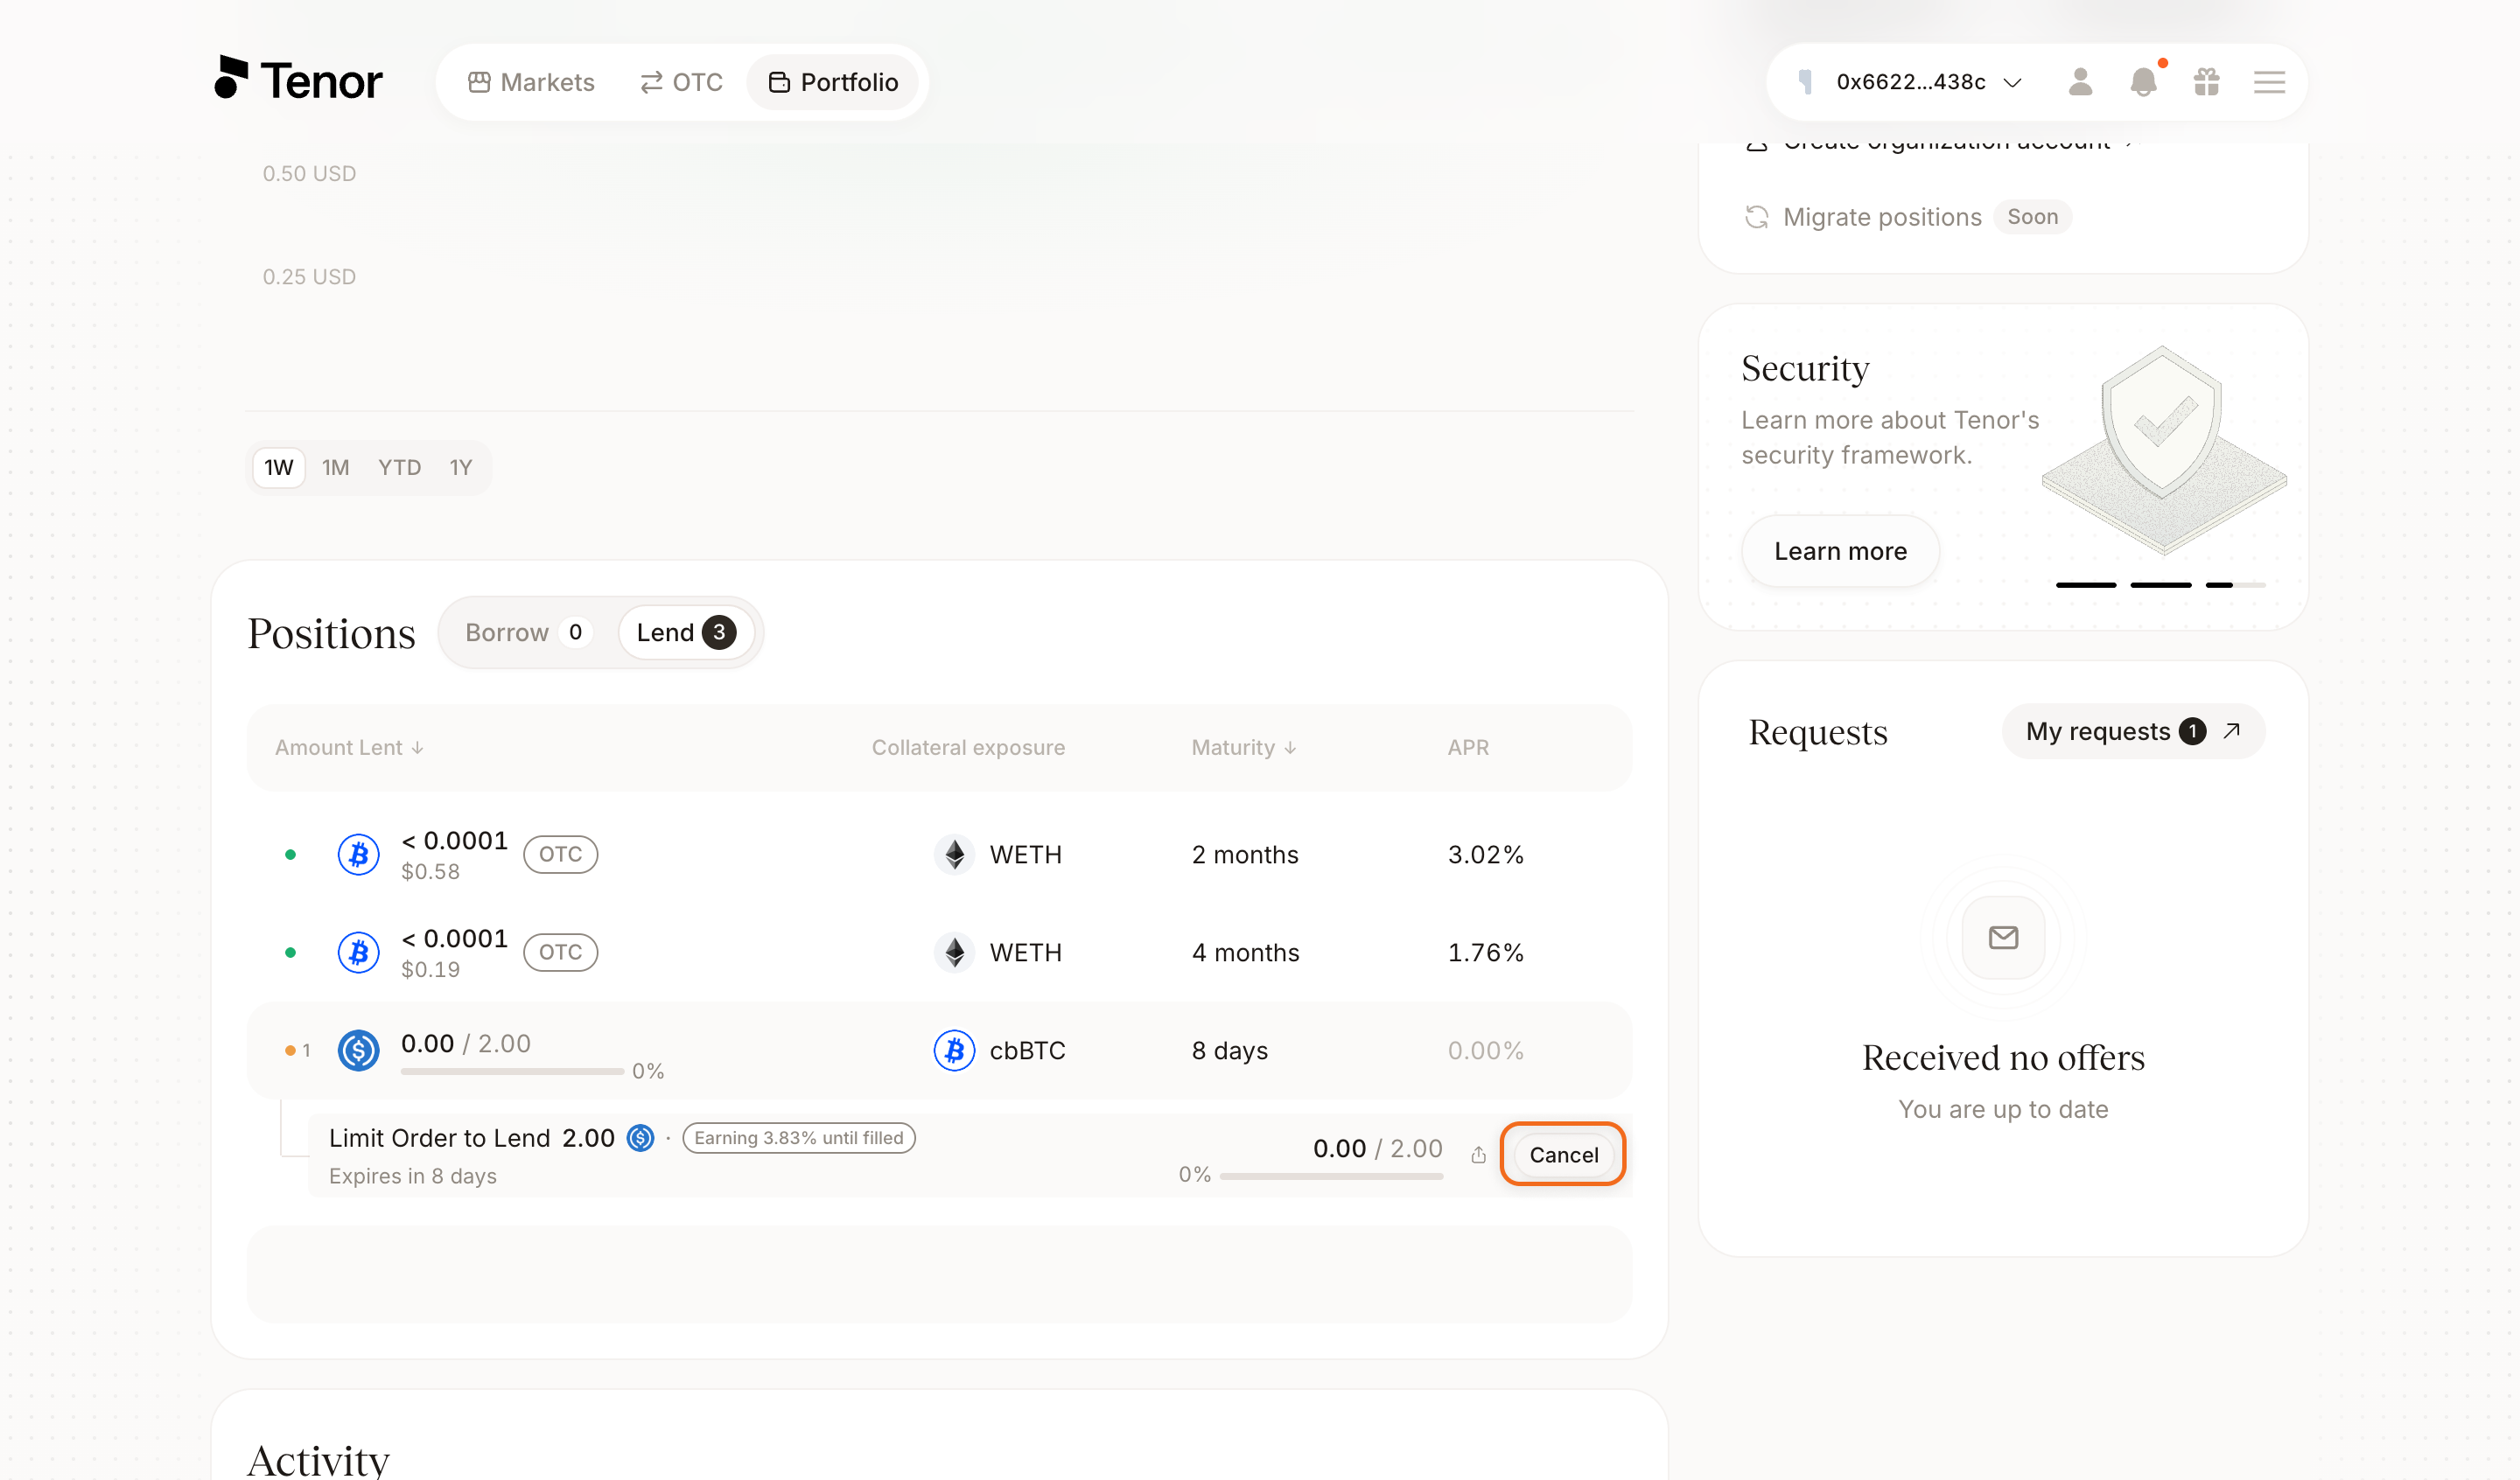The height and width of the screenshot is (1480, 2520).
Task: Click the 3.02% APR value
Action: (1485, 854)
